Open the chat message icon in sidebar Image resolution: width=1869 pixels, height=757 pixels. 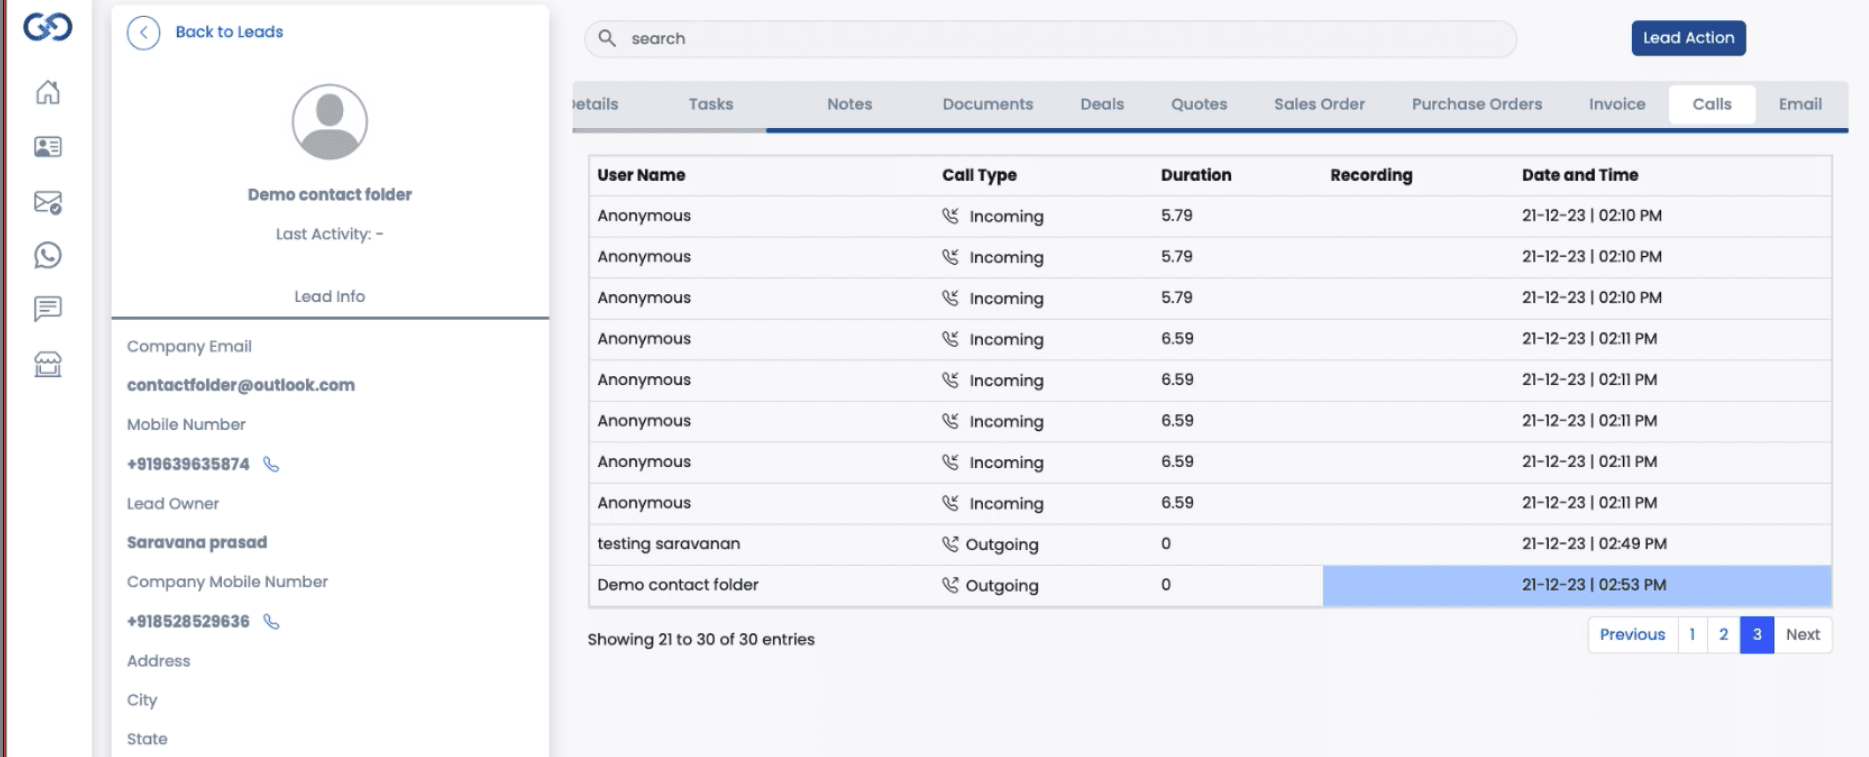point(48,309)
